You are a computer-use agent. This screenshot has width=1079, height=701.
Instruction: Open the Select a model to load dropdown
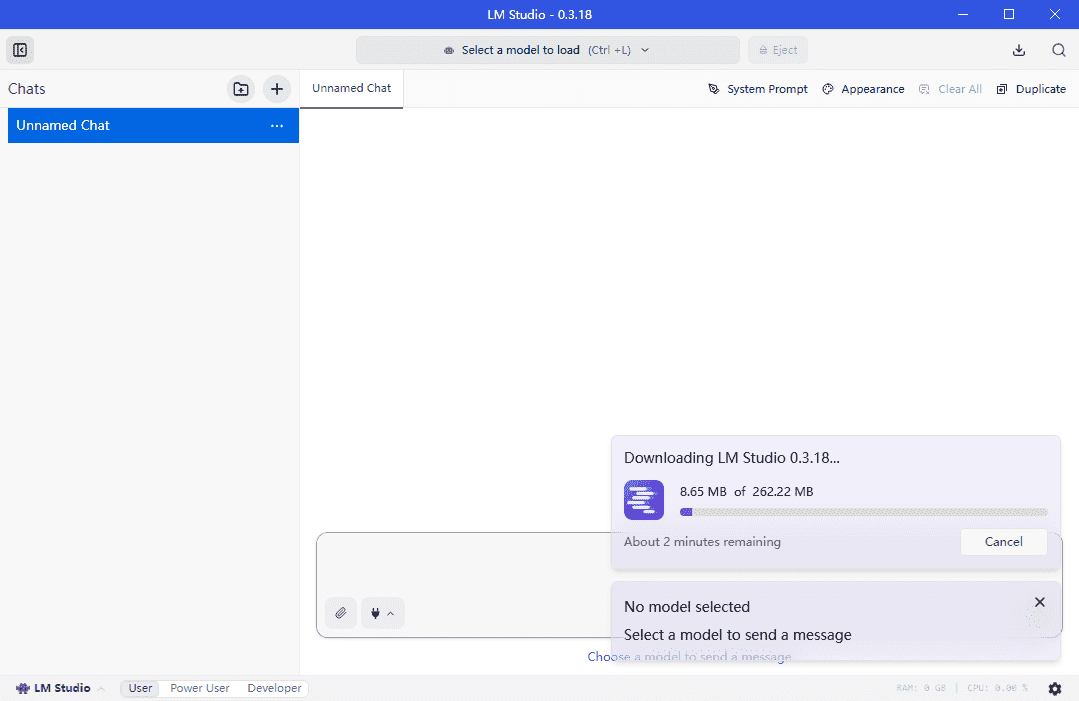coord(547,50)
